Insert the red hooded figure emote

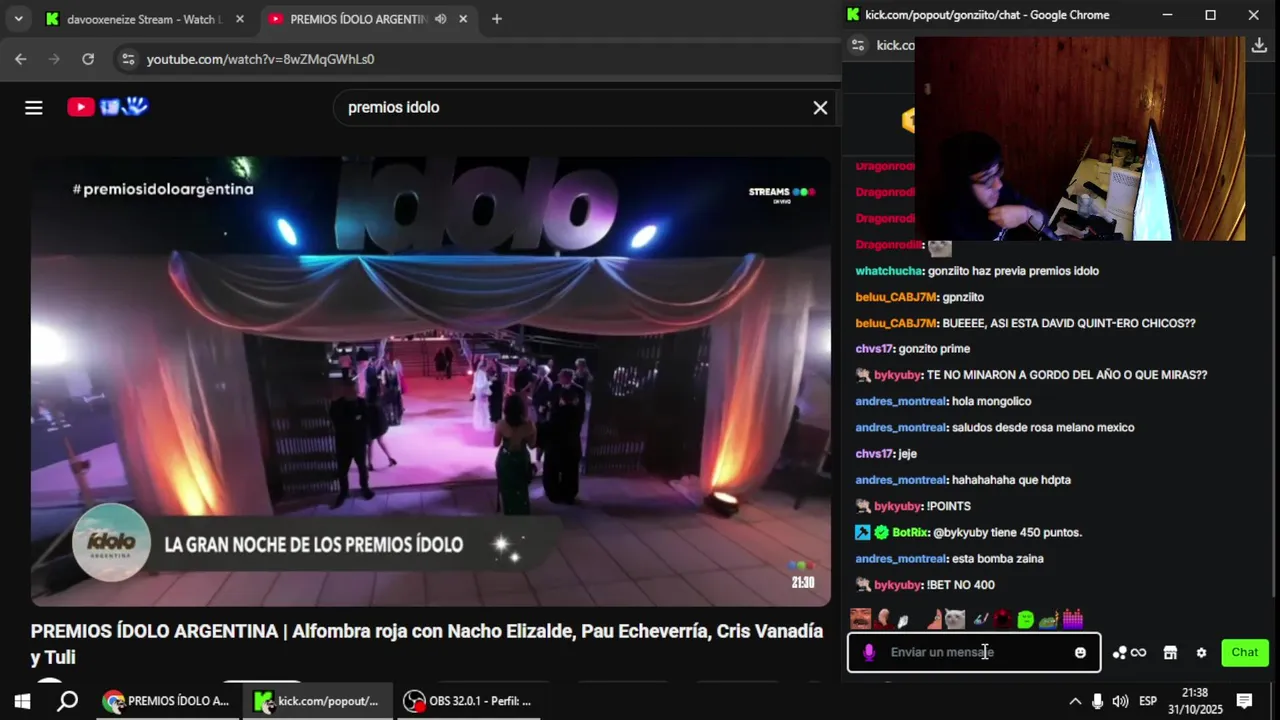coord(1002,619)
